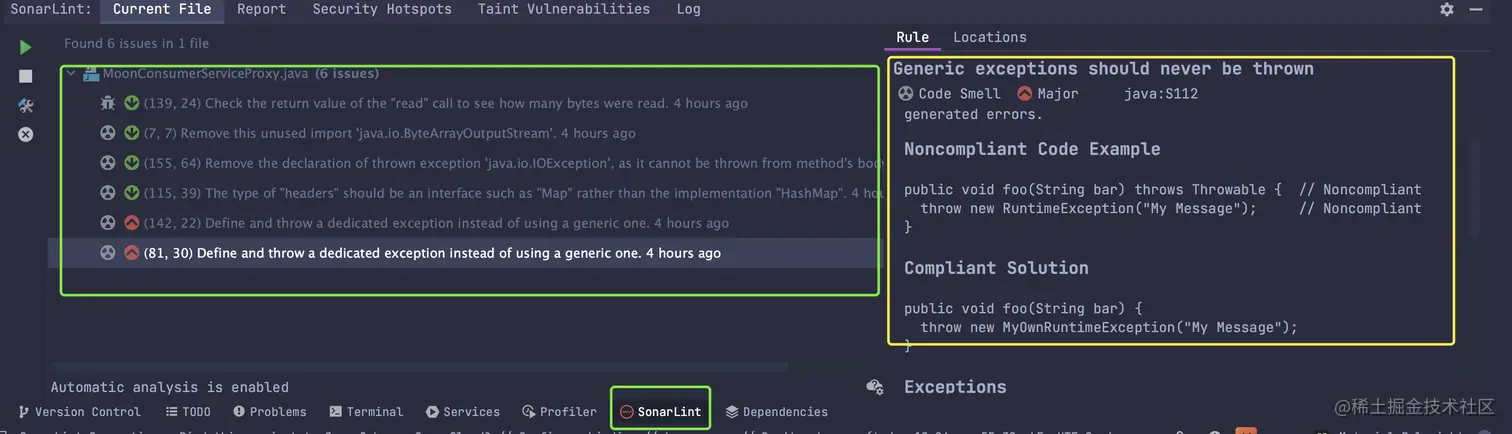This screenshot has width=1512, height=434.
Task: Stop the analysis with the square stop icon
Action: [x=26, y=76]
